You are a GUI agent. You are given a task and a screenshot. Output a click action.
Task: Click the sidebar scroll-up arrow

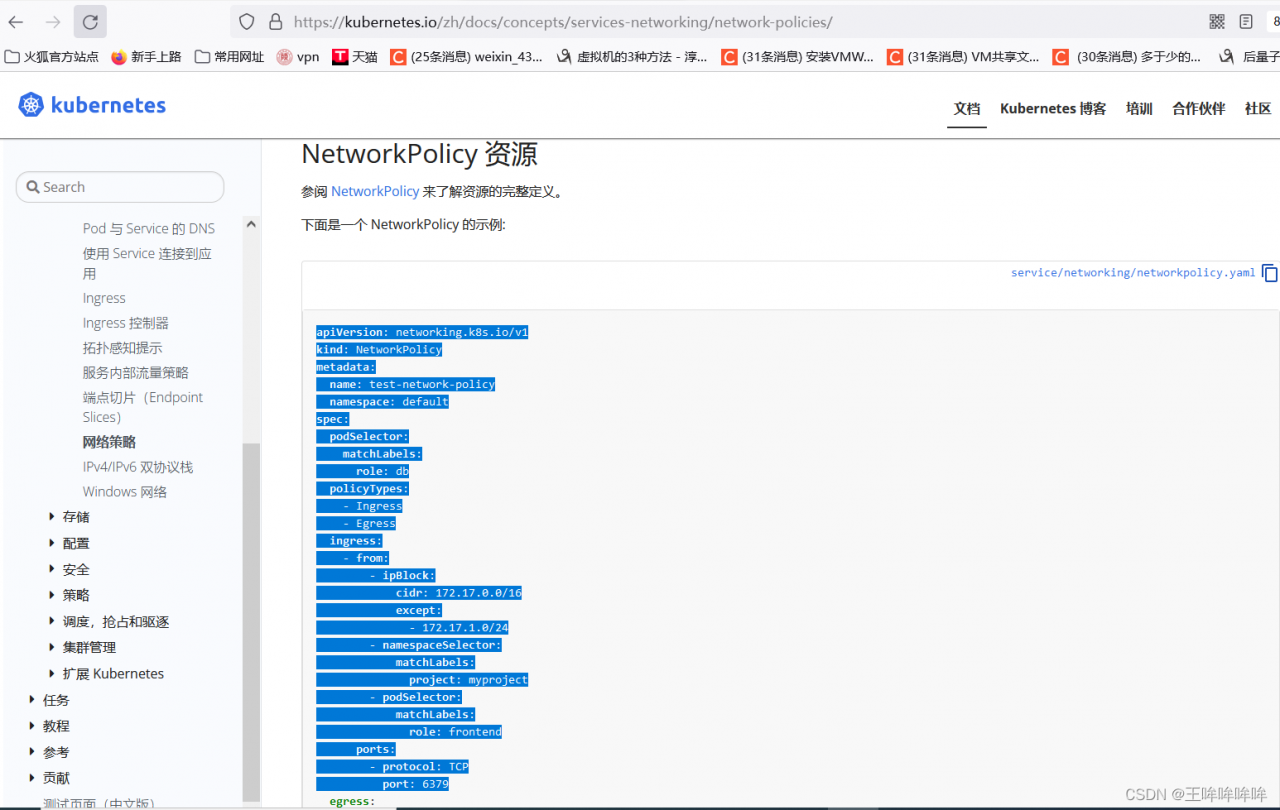(x=251, y=225)
